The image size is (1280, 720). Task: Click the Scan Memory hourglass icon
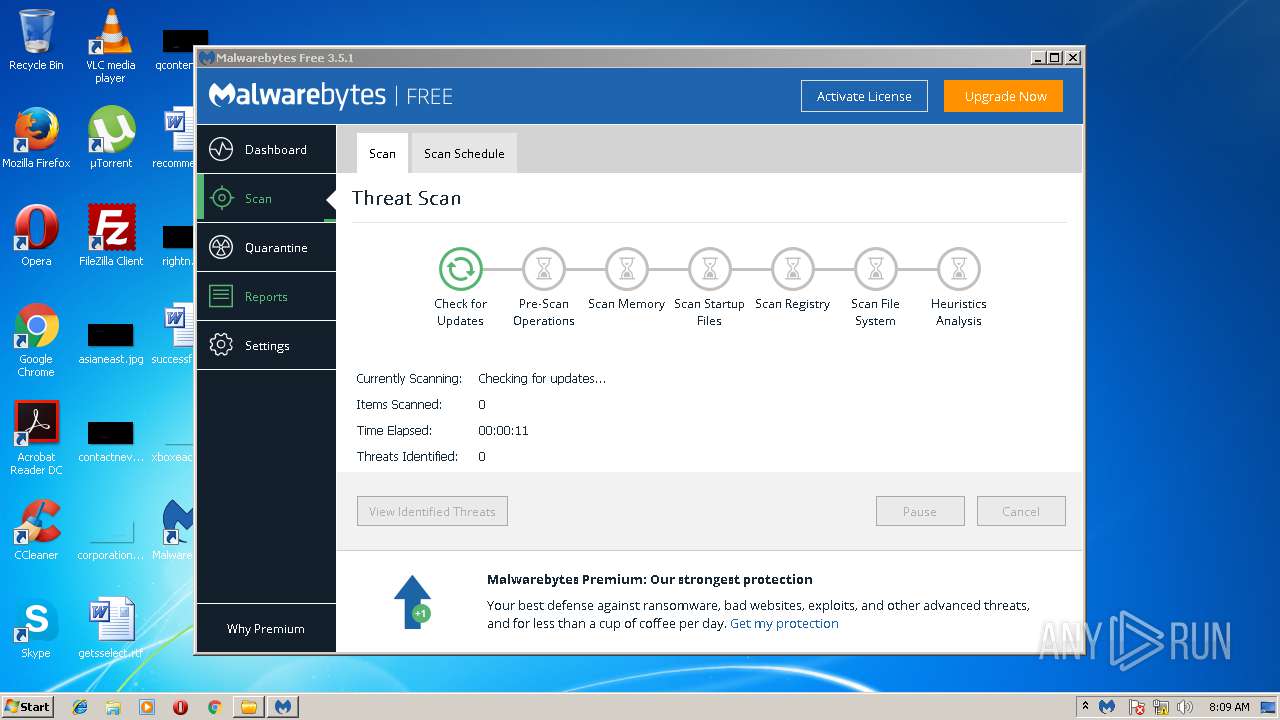627,269
